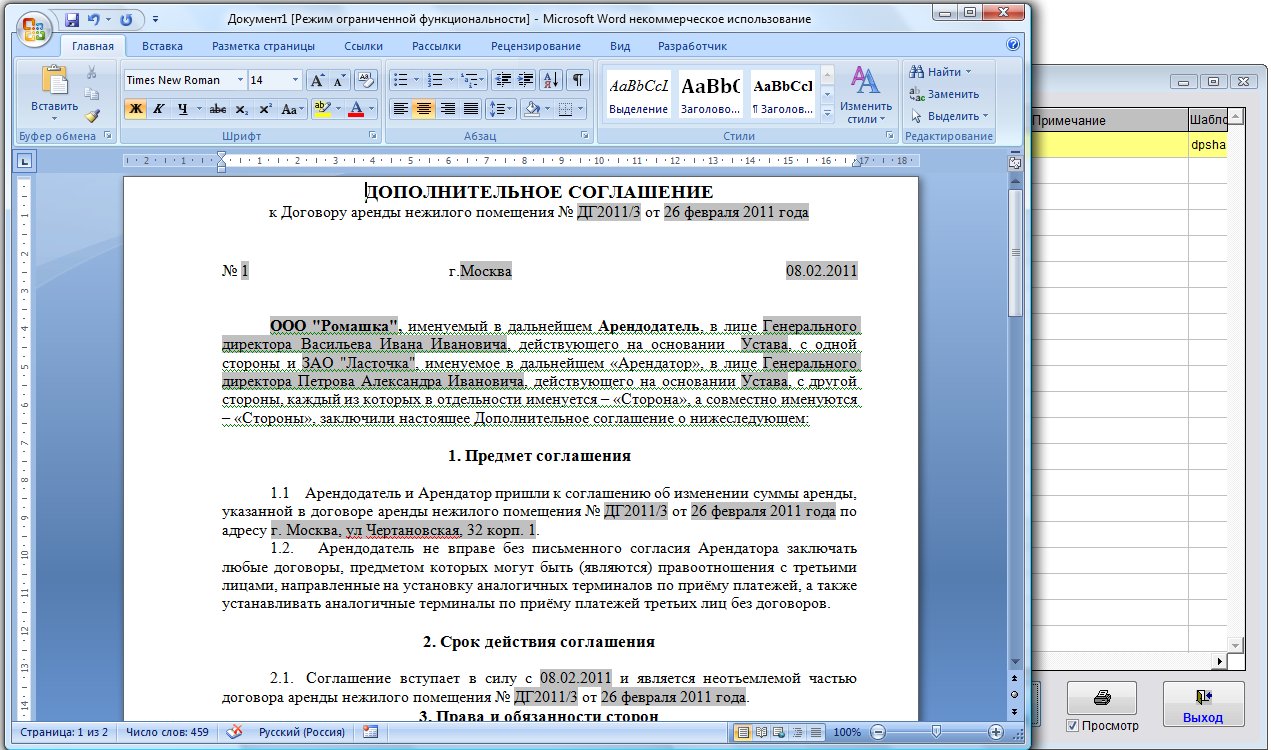Click the Word Help question mark icon
This screenshot has height=750, width=1271.
coord(1013,45)
